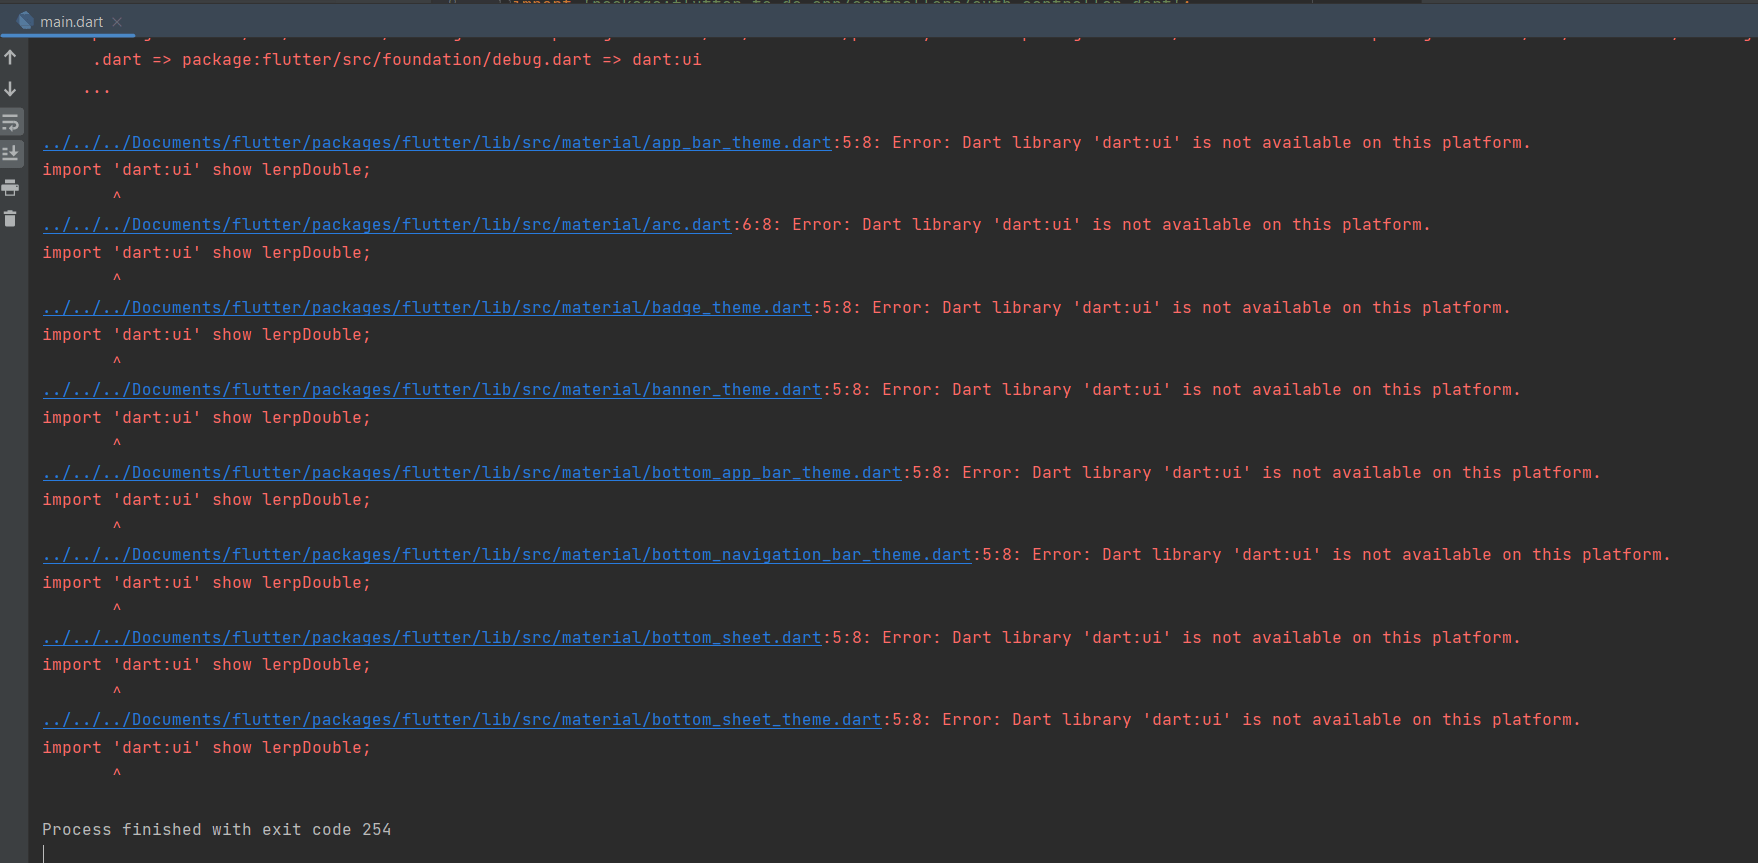Click the Dart icon on main.dart tab

pos(25,21)
